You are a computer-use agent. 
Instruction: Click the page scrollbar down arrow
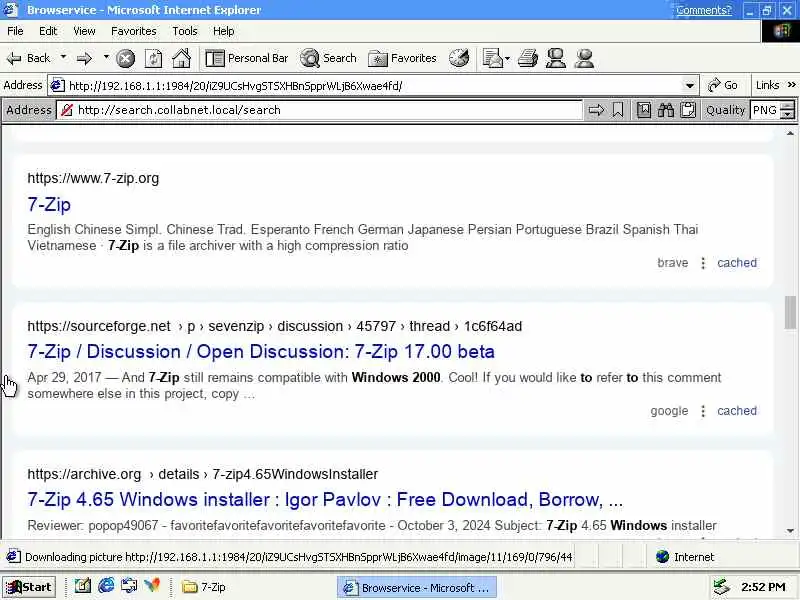790,531
